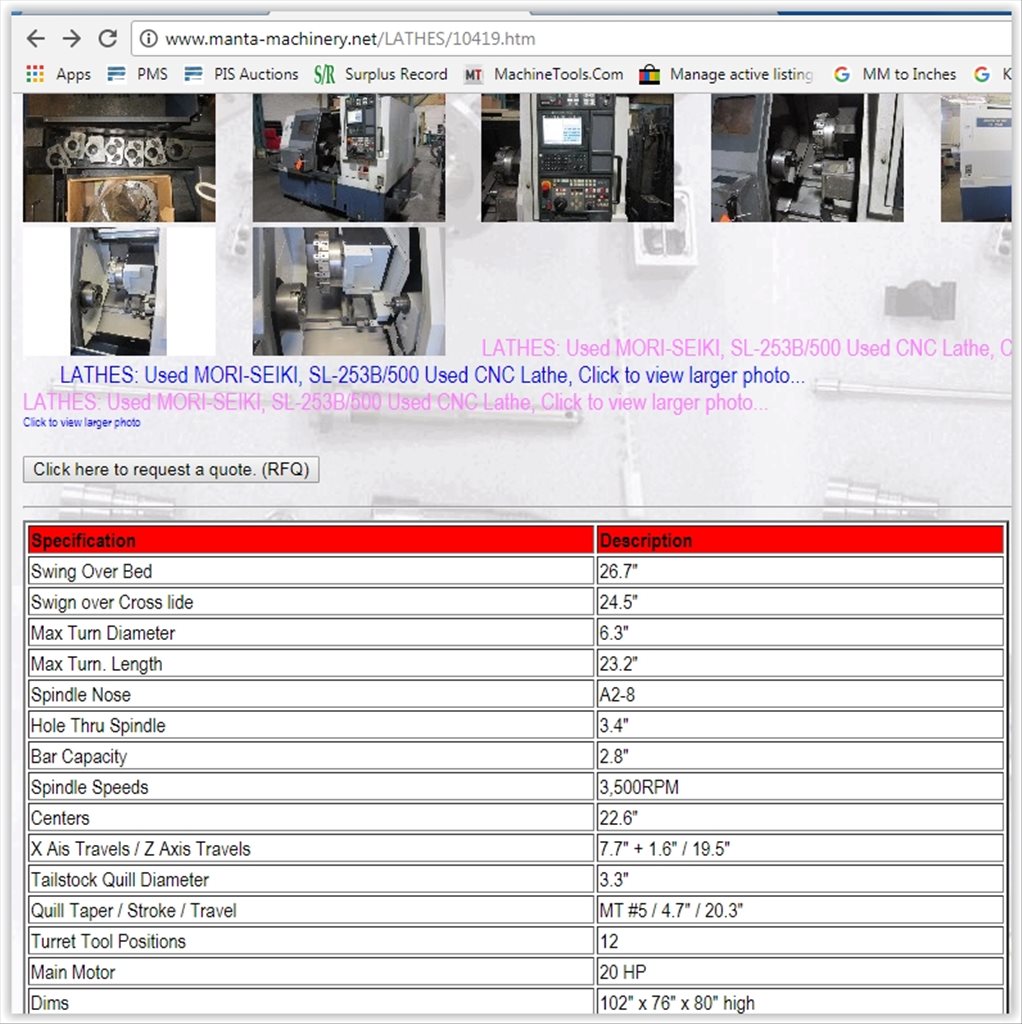Select the 'Spindle Speeds' cell
The height and width of the screenshot is (1024, 1022).
311,787
